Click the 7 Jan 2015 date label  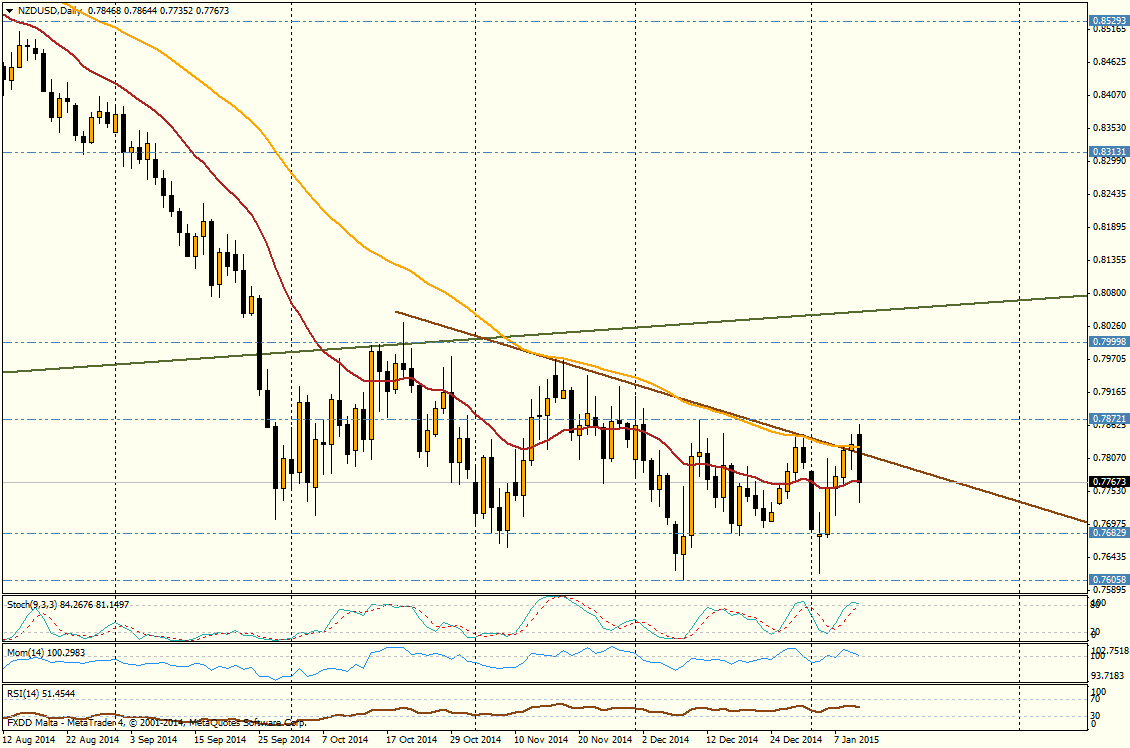point(856,740)
